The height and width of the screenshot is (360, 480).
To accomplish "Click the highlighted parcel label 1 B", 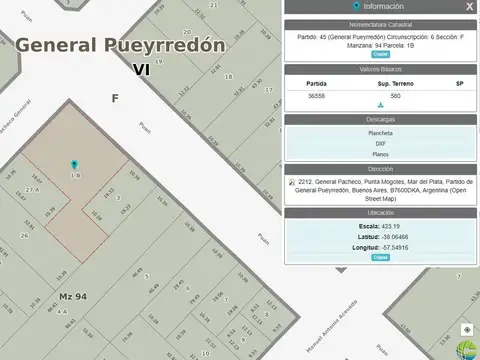I will [x=75, y=175].
